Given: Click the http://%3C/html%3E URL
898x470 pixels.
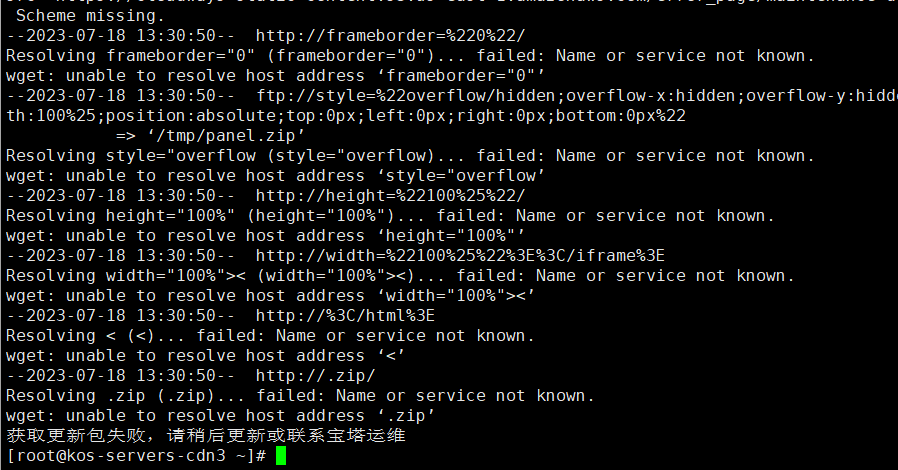Looking at the screenshot, I should pos(345,316).
